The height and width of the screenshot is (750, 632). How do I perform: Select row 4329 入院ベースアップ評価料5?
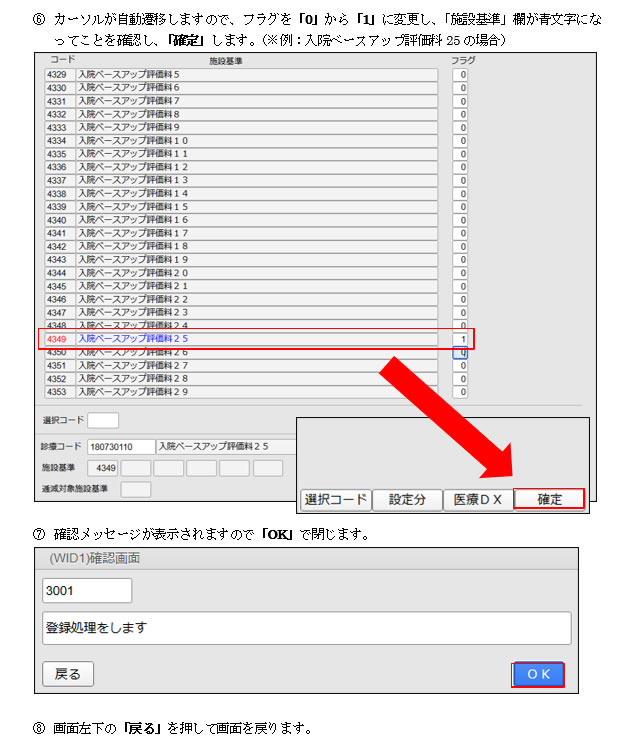[x=256, y=75]
